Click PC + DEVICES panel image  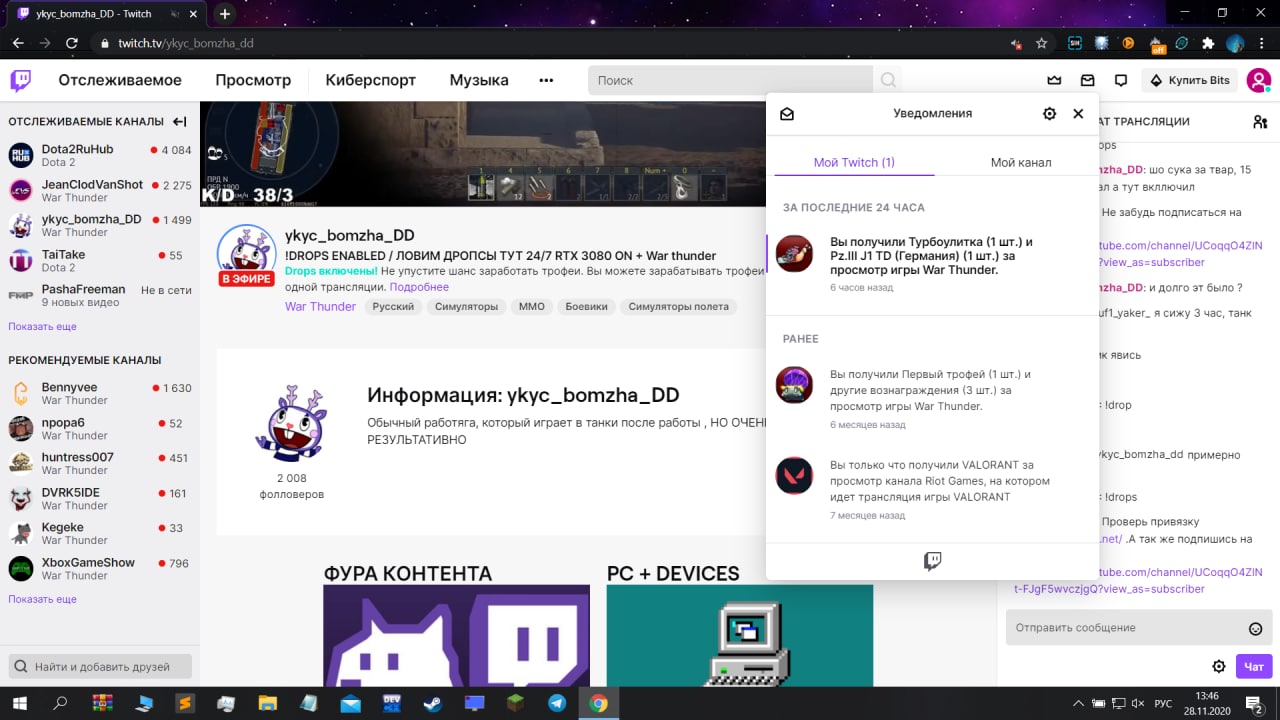740,635
